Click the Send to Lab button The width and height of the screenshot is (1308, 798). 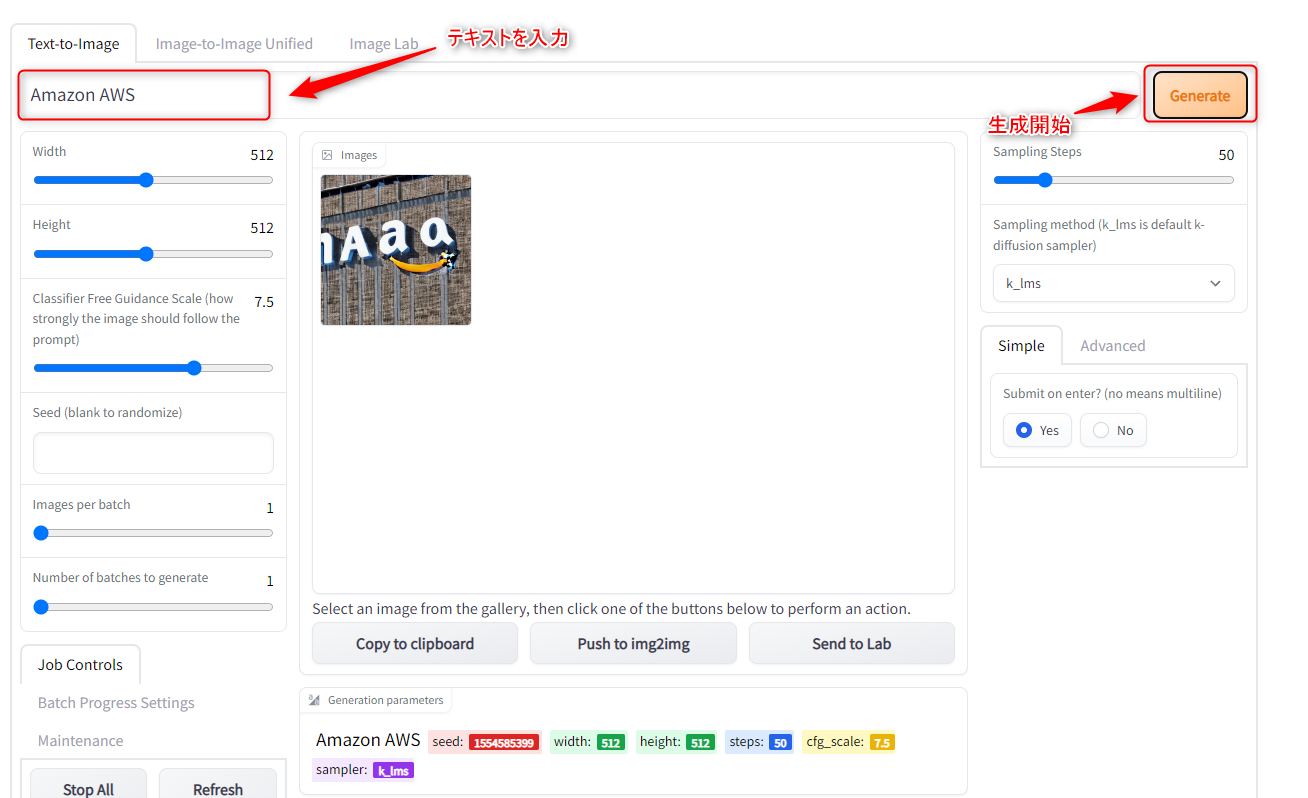(x=851, y=644)
